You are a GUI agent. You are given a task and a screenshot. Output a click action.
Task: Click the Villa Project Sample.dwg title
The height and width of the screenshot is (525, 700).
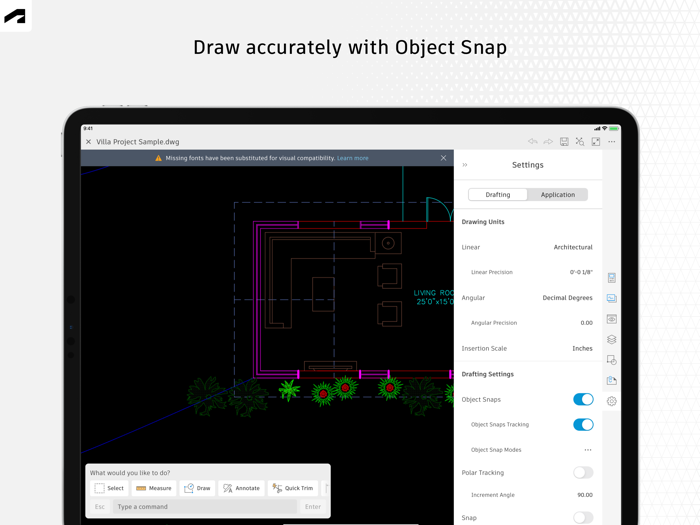138,142
